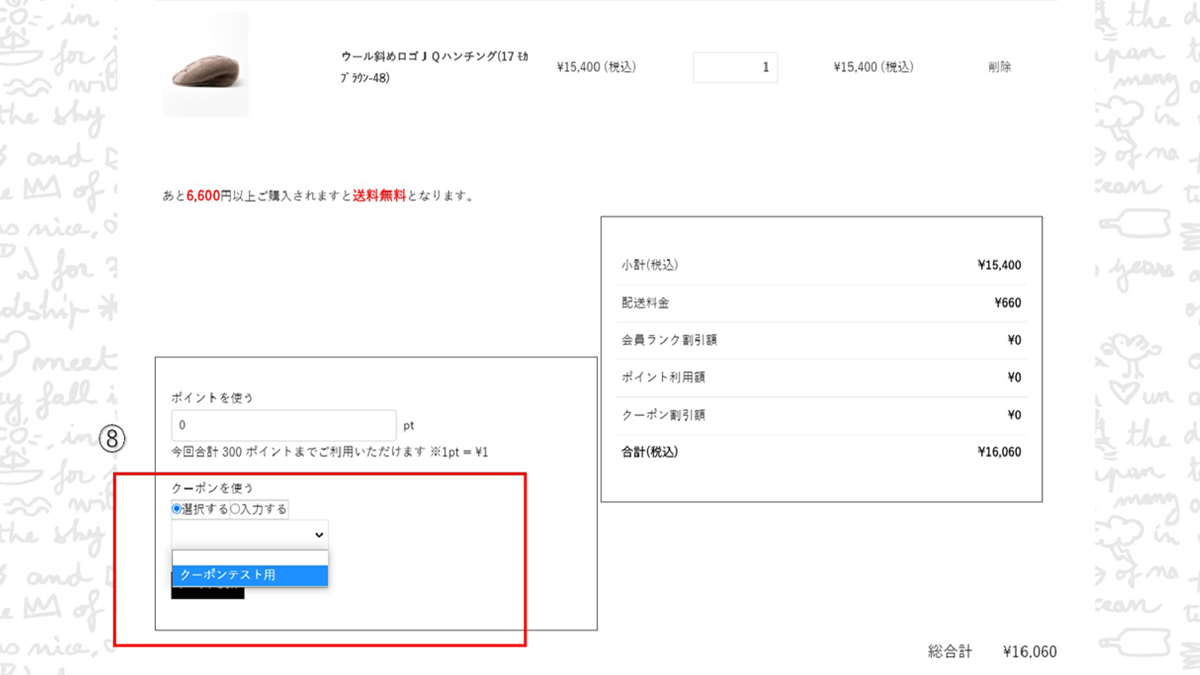
Task: Choose the クーポンテスト用 coupon option
Action: pyautogui.click(x=250, y=575)
